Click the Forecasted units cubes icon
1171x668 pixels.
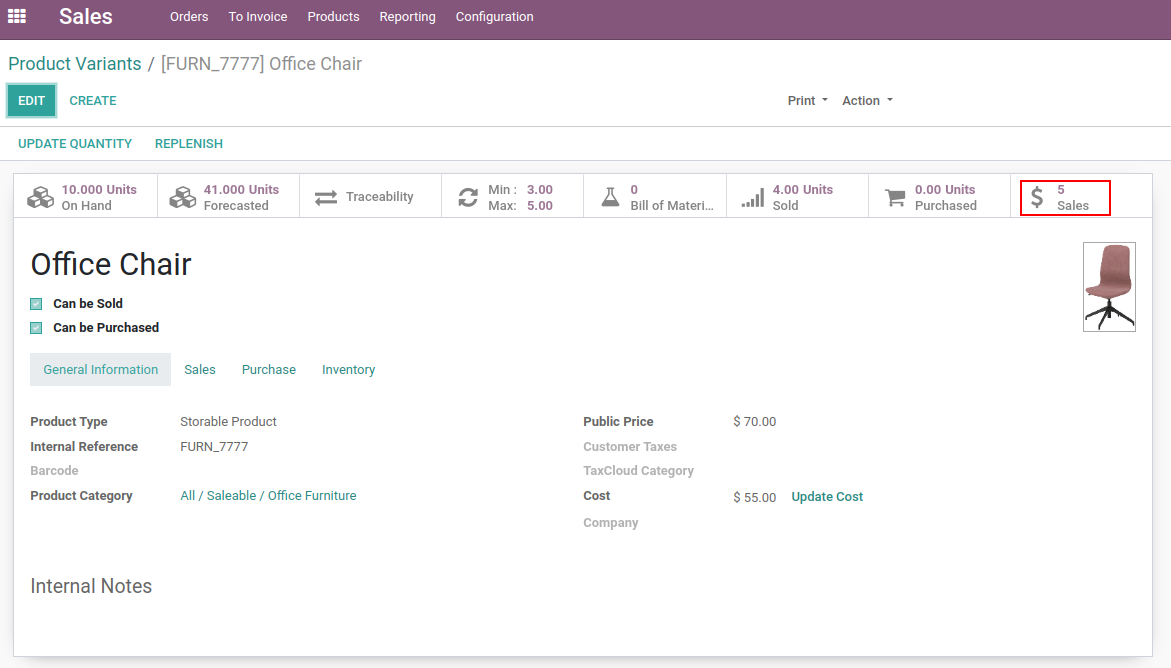click(183, 197)
